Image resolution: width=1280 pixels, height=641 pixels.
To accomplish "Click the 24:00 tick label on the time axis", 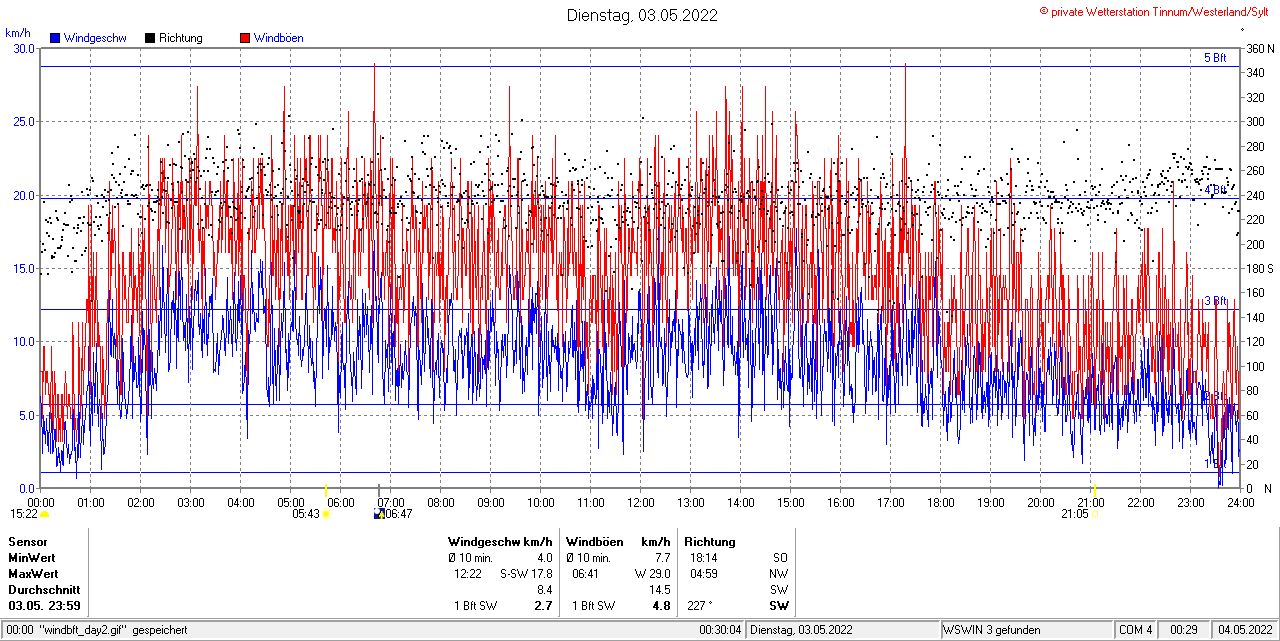I will coord(1240,502).
